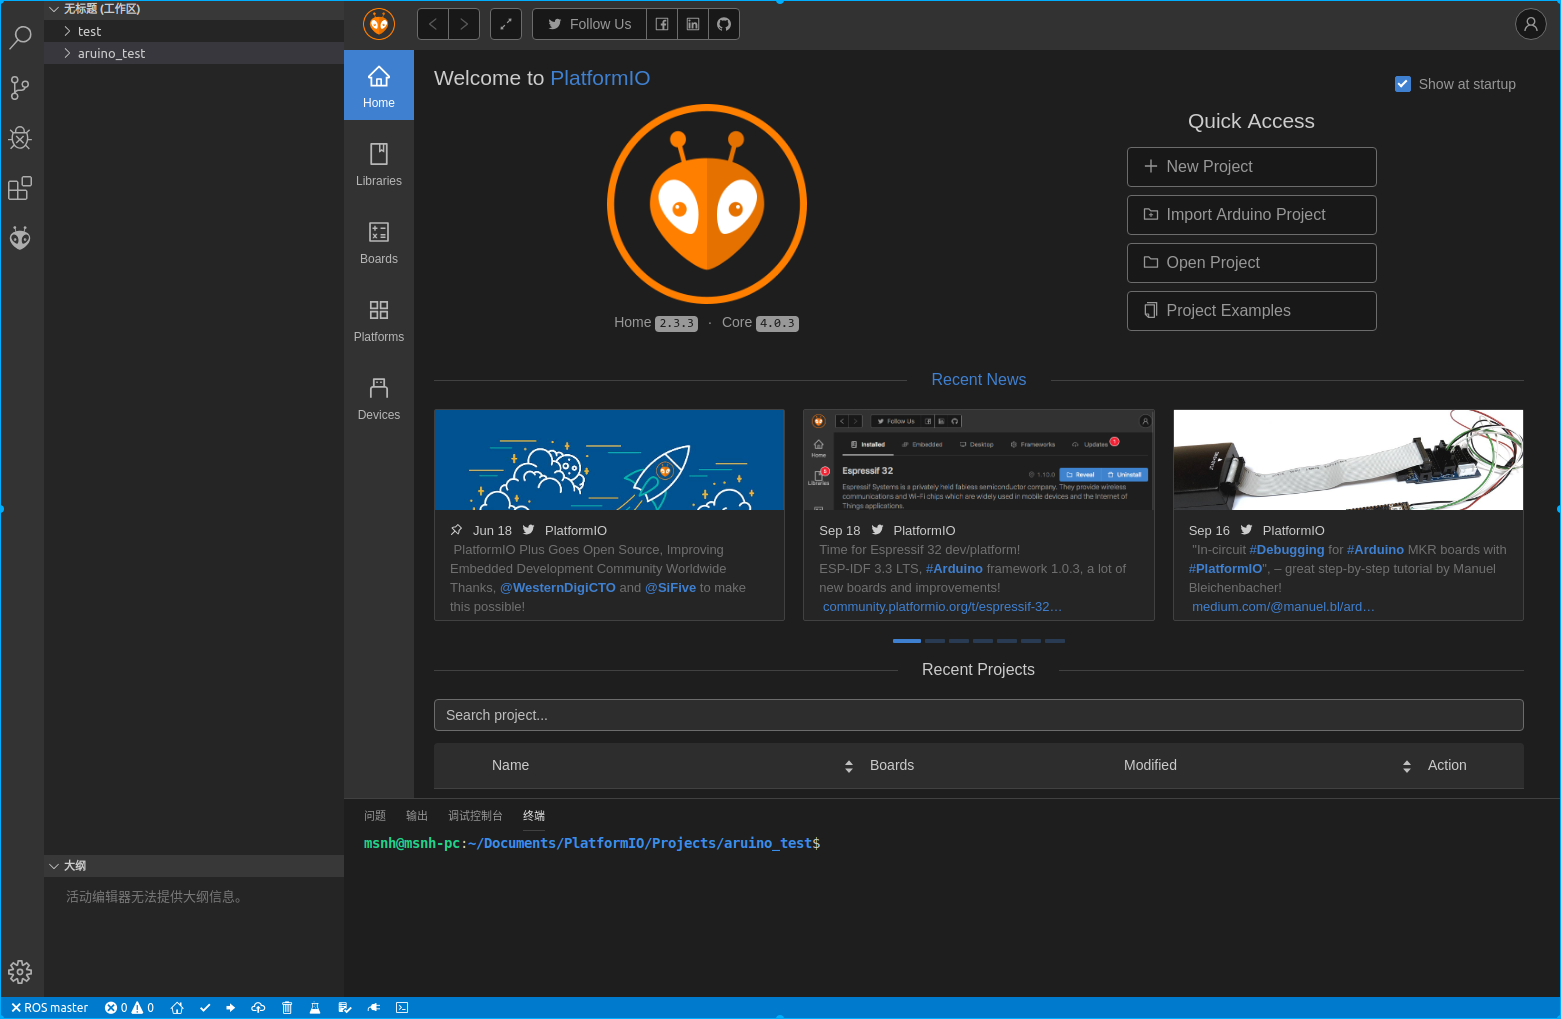Screen dimensions: 1561x1019
Task: Open the Boards explorer panel
Action: [x=378, y=241]
